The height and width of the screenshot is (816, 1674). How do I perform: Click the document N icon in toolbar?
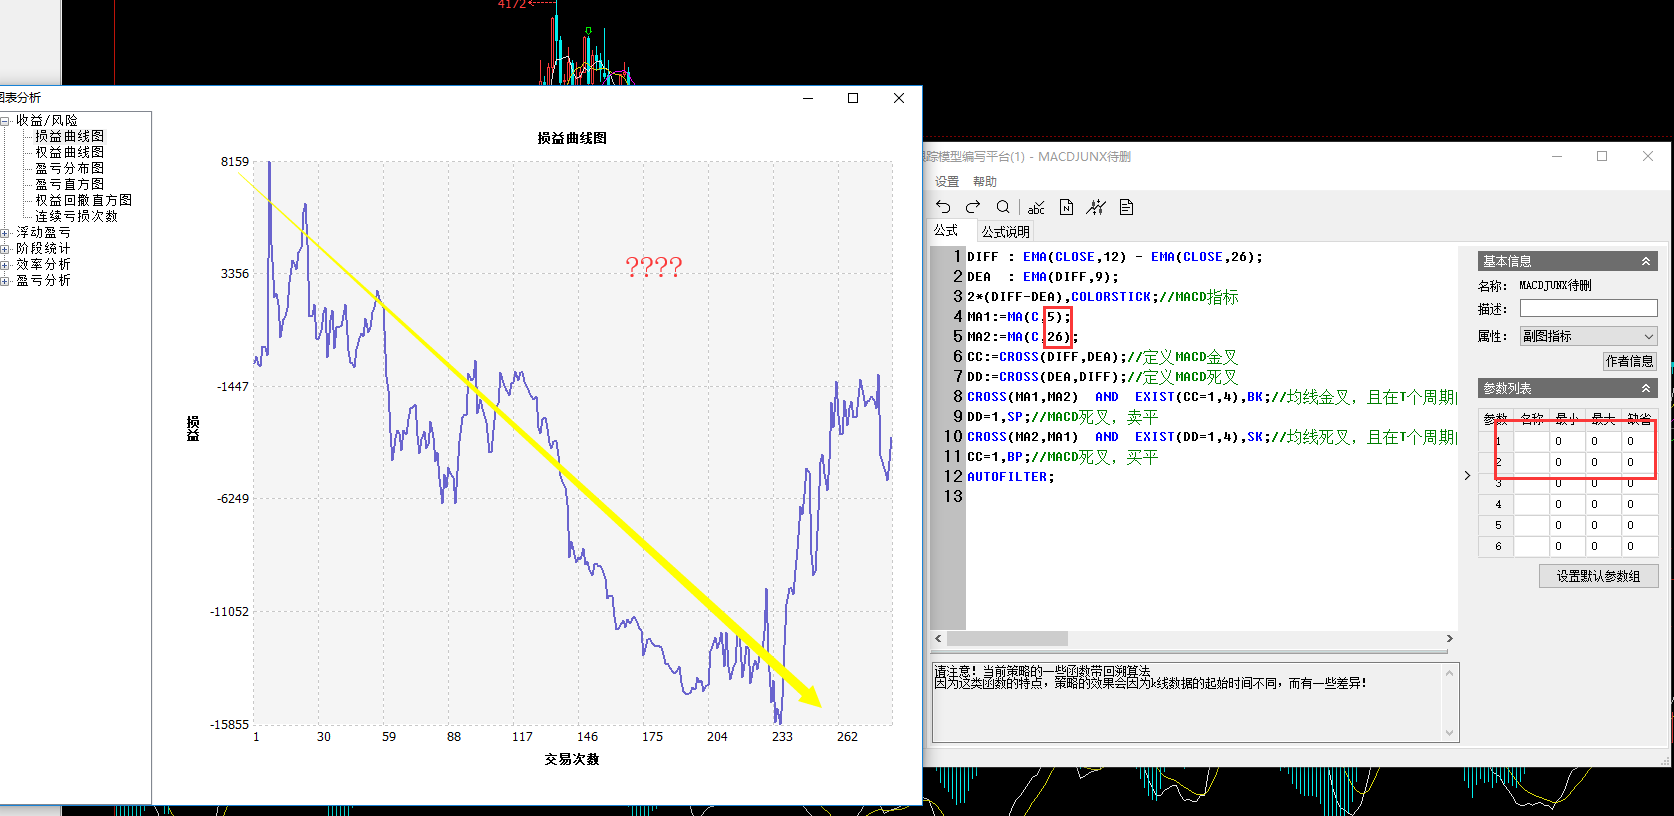pyautogui.click(x=1066, y=207)
